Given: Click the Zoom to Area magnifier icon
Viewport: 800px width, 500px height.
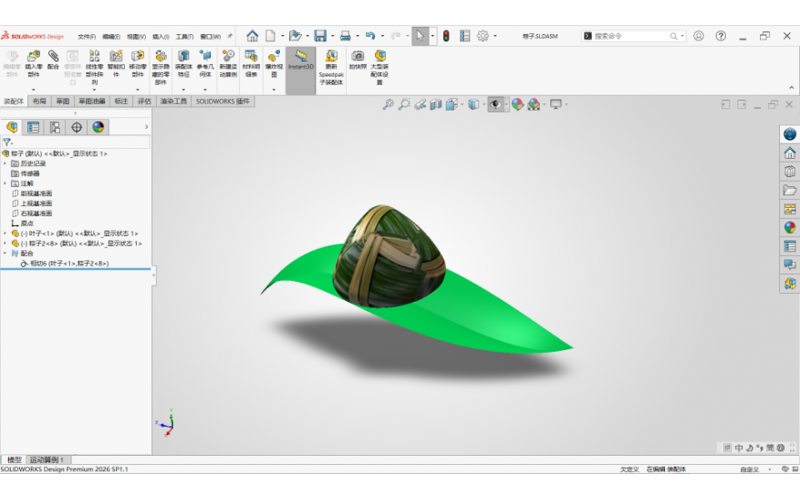Looking at the screenshot, I should click(x=404, y=105).
